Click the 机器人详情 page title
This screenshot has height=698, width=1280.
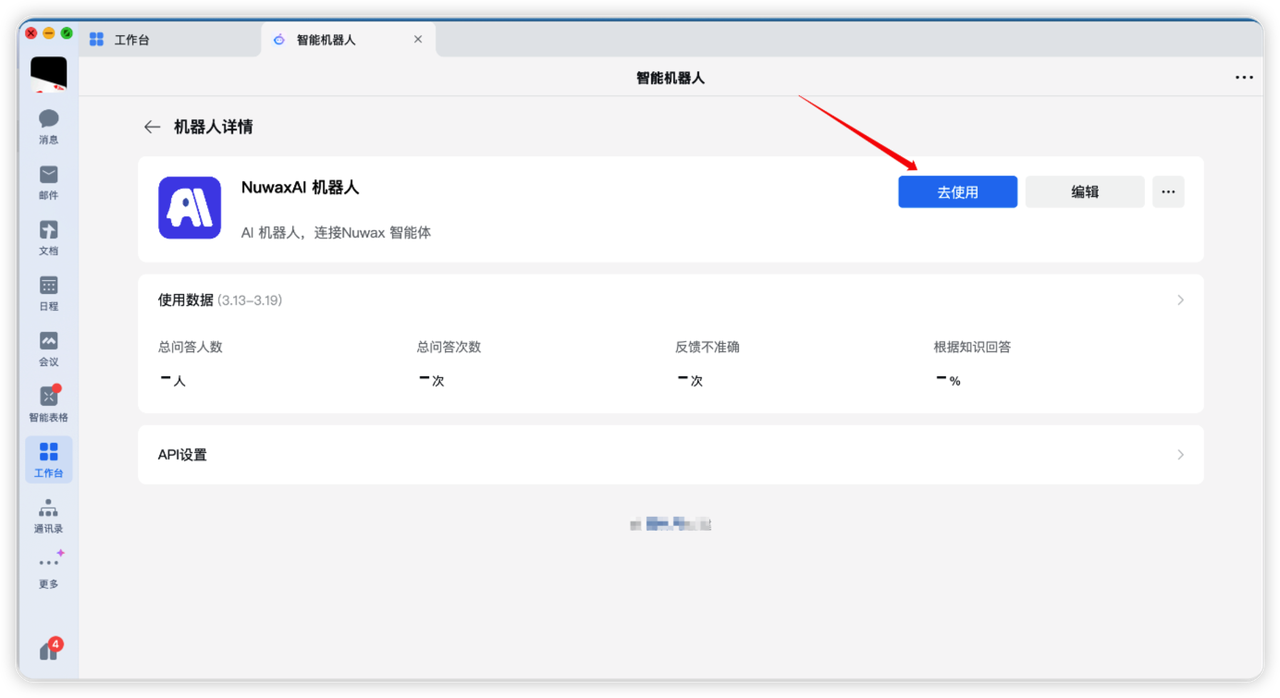tap(213, 127)
